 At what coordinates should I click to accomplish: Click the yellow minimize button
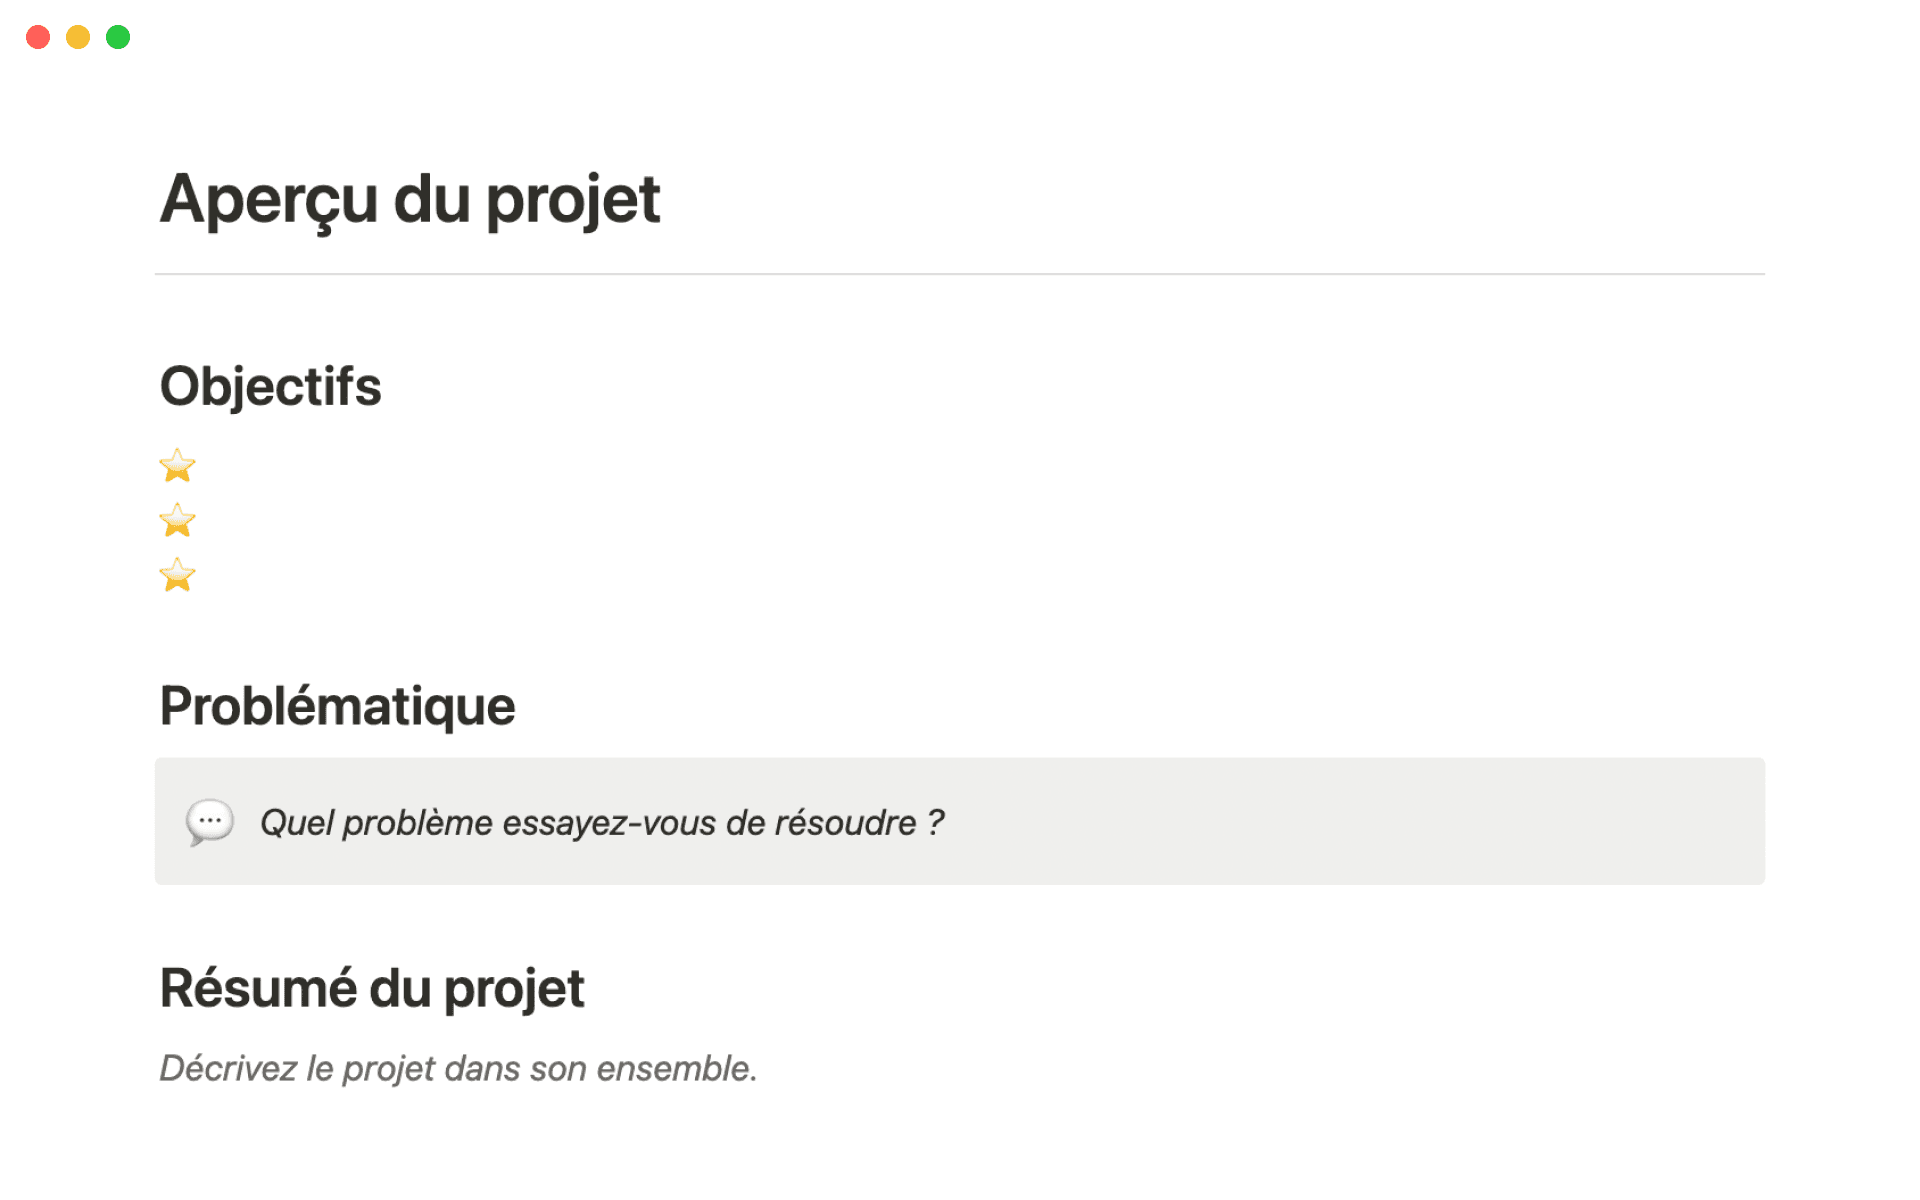[x=78, y=36]
